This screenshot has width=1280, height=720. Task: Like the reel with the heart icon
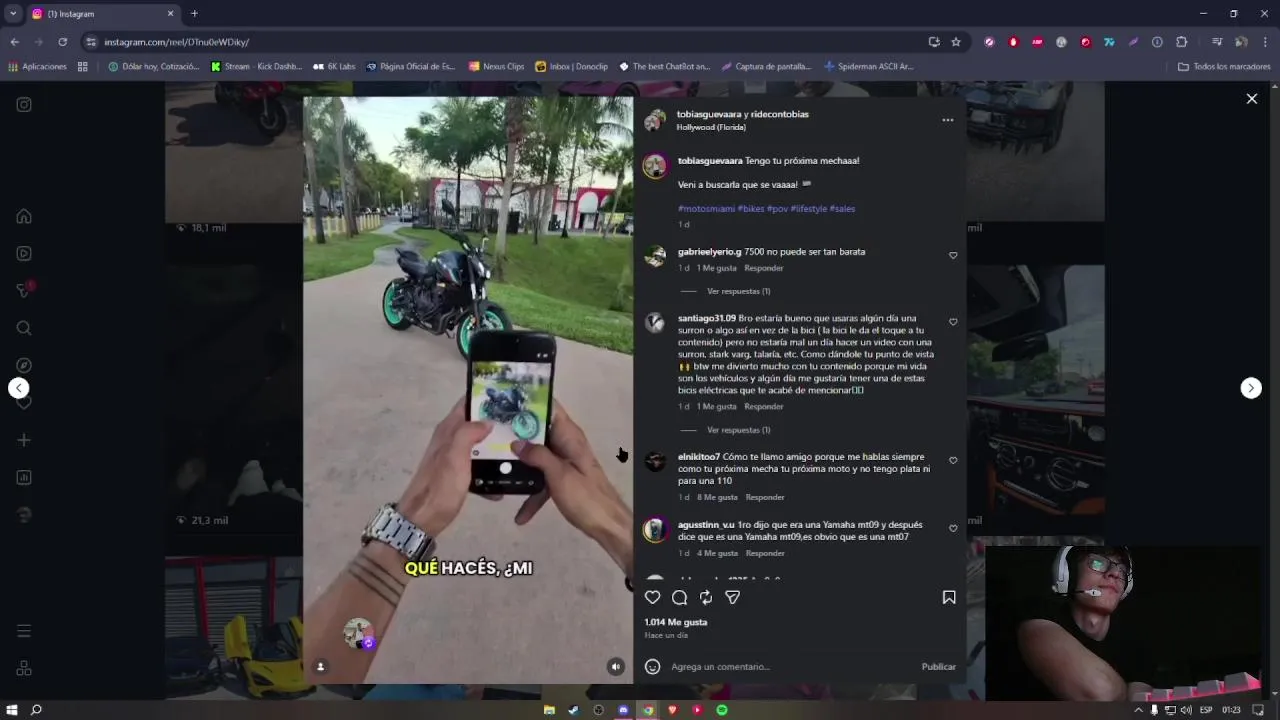[x=652, y=597]
